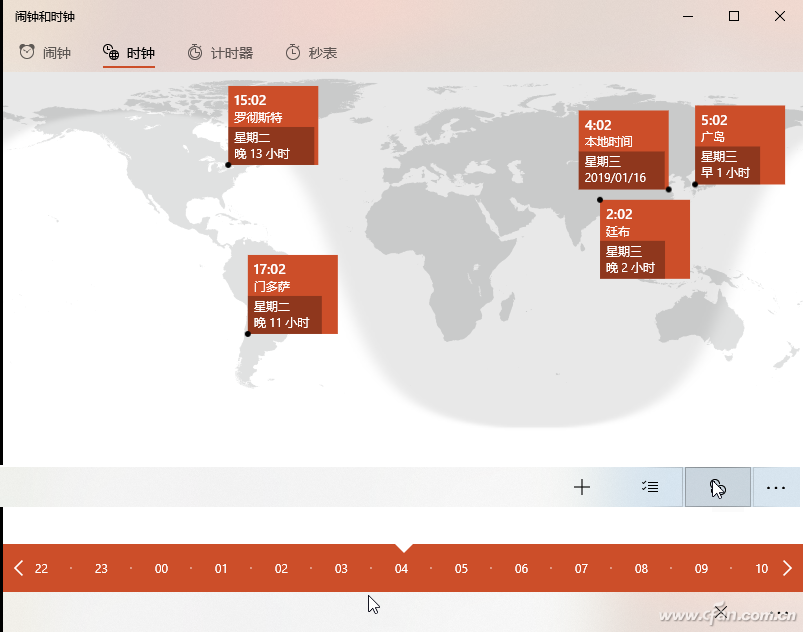Add a new clock with plus icon
The width and height of the screenshot is (803, 632).
click(x=582, y=487)
